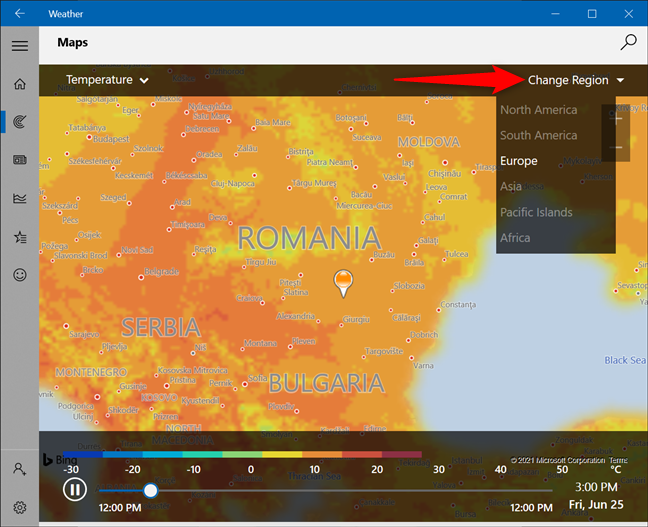The height and width of the screenshot is (527, 648).
Task: Choose Europe in region list
Action: click(519, 161)
